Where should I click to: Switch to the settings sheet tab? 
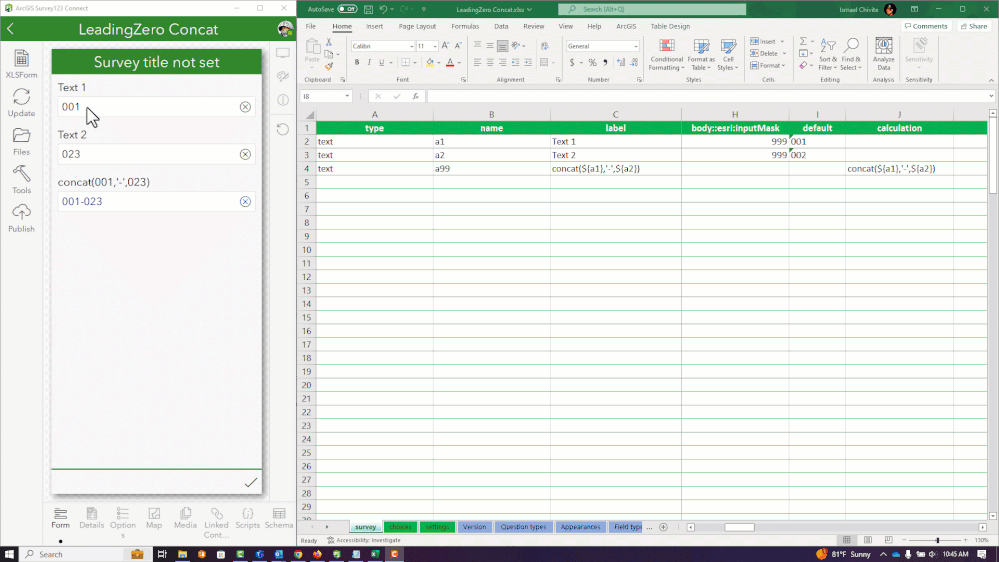click(x=437, y=527)
